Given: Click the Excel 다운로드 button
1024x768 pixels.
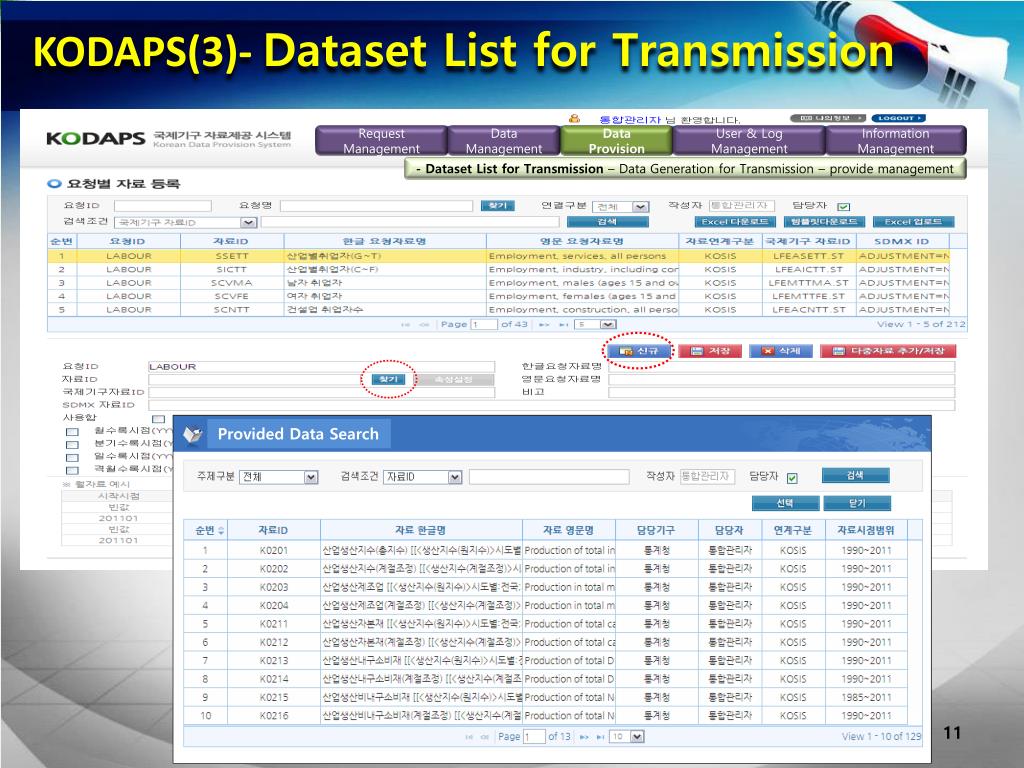Looking at the screenshot, I should click(735, 222).
